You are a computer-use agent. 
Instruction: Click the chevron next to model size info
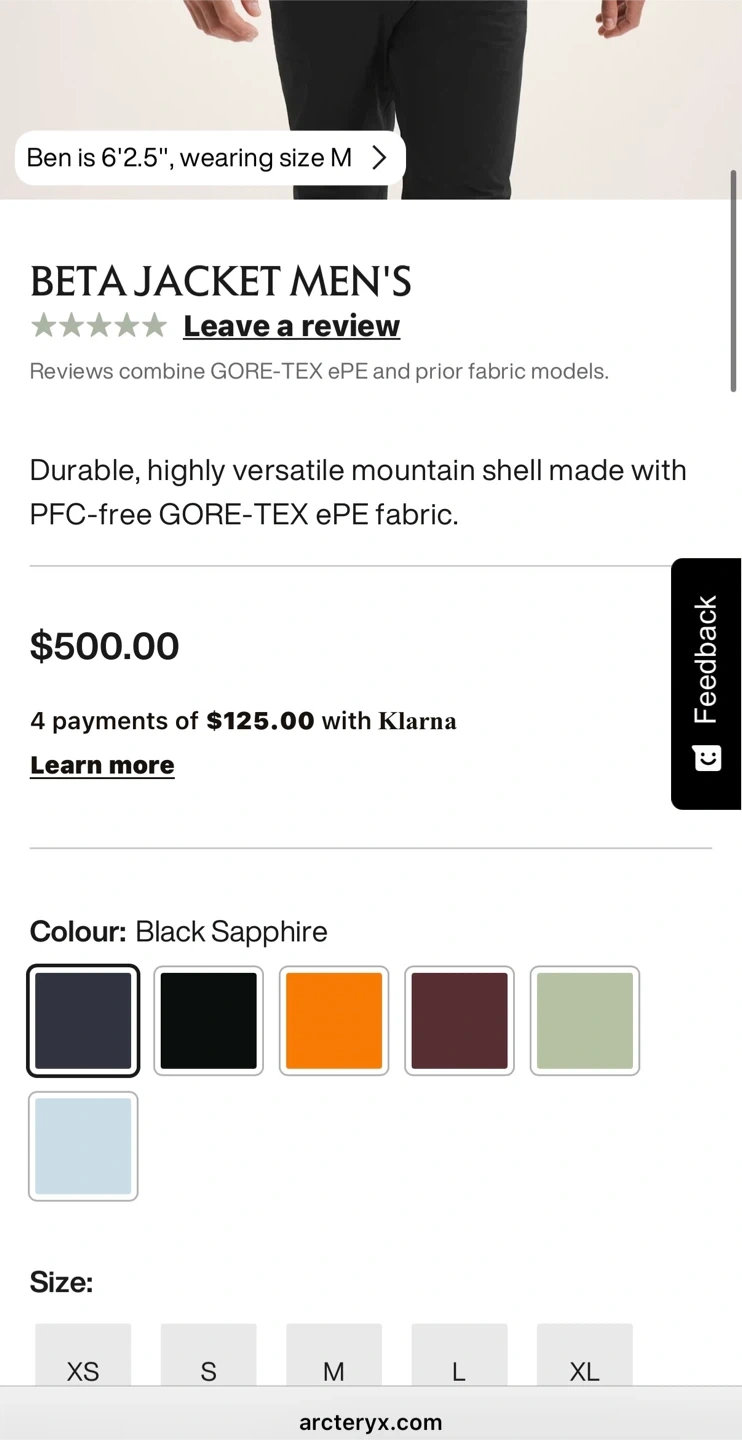(379, 158)
